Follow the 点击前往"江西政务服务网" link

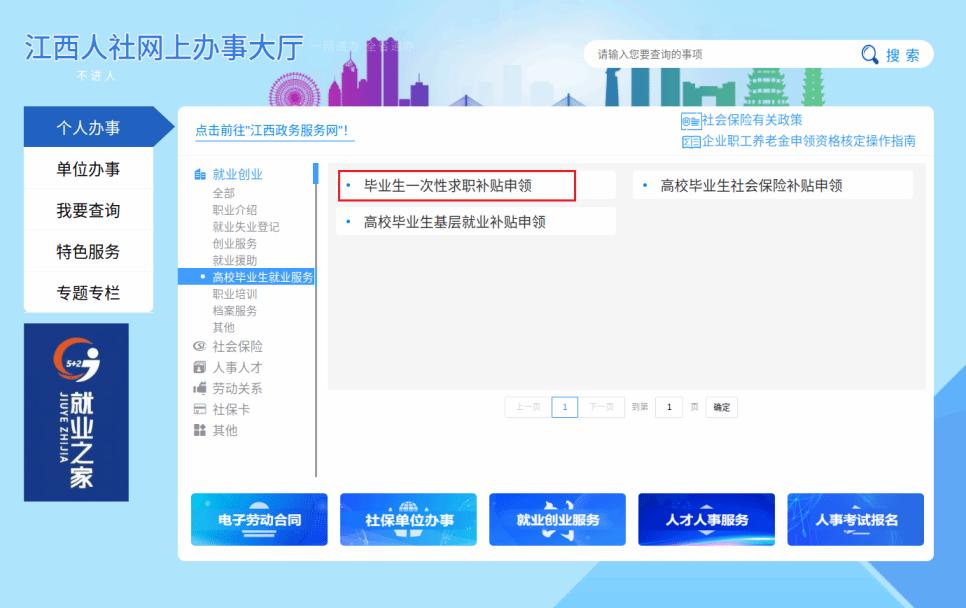(272, 131)
